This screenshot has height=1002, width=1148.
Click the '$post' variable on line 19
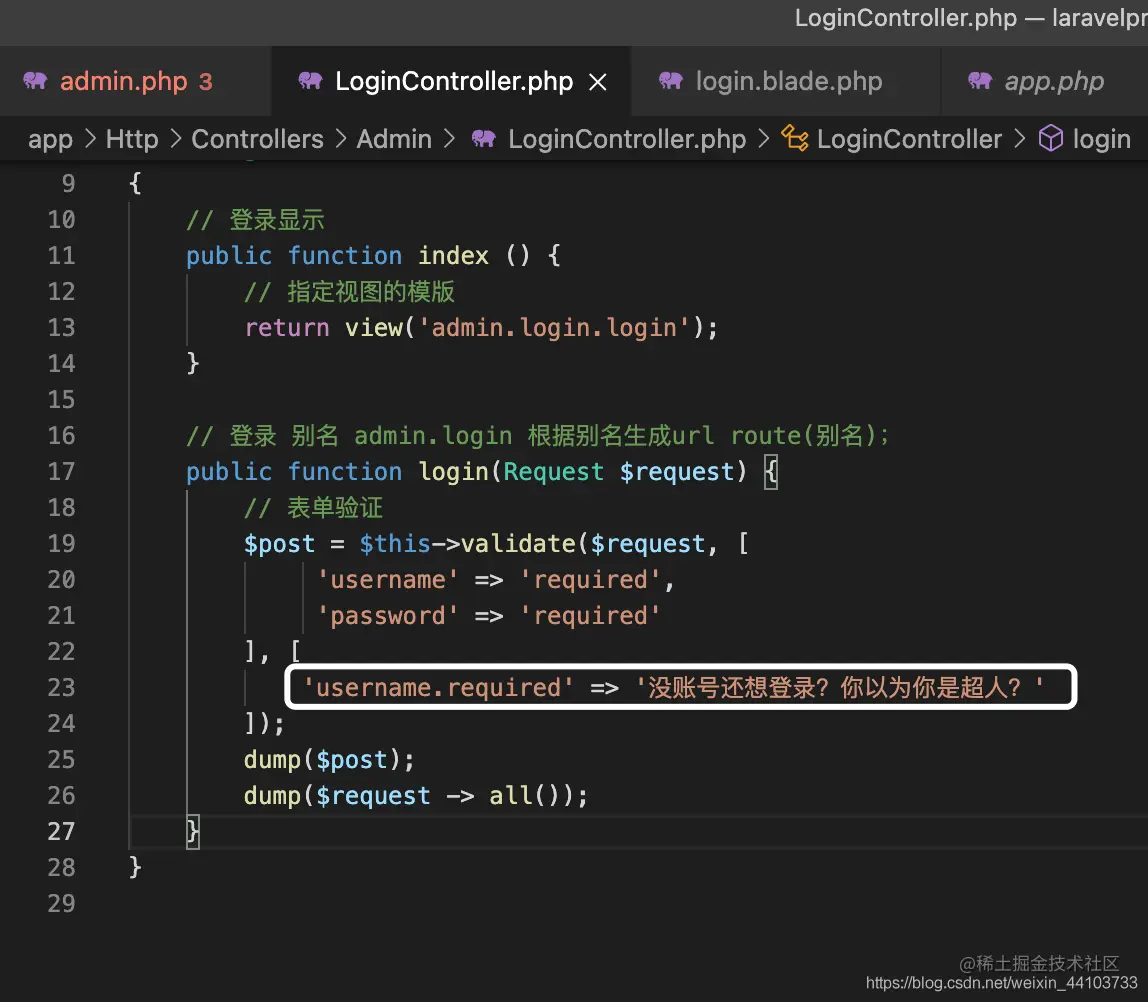[x=279, y=544]
